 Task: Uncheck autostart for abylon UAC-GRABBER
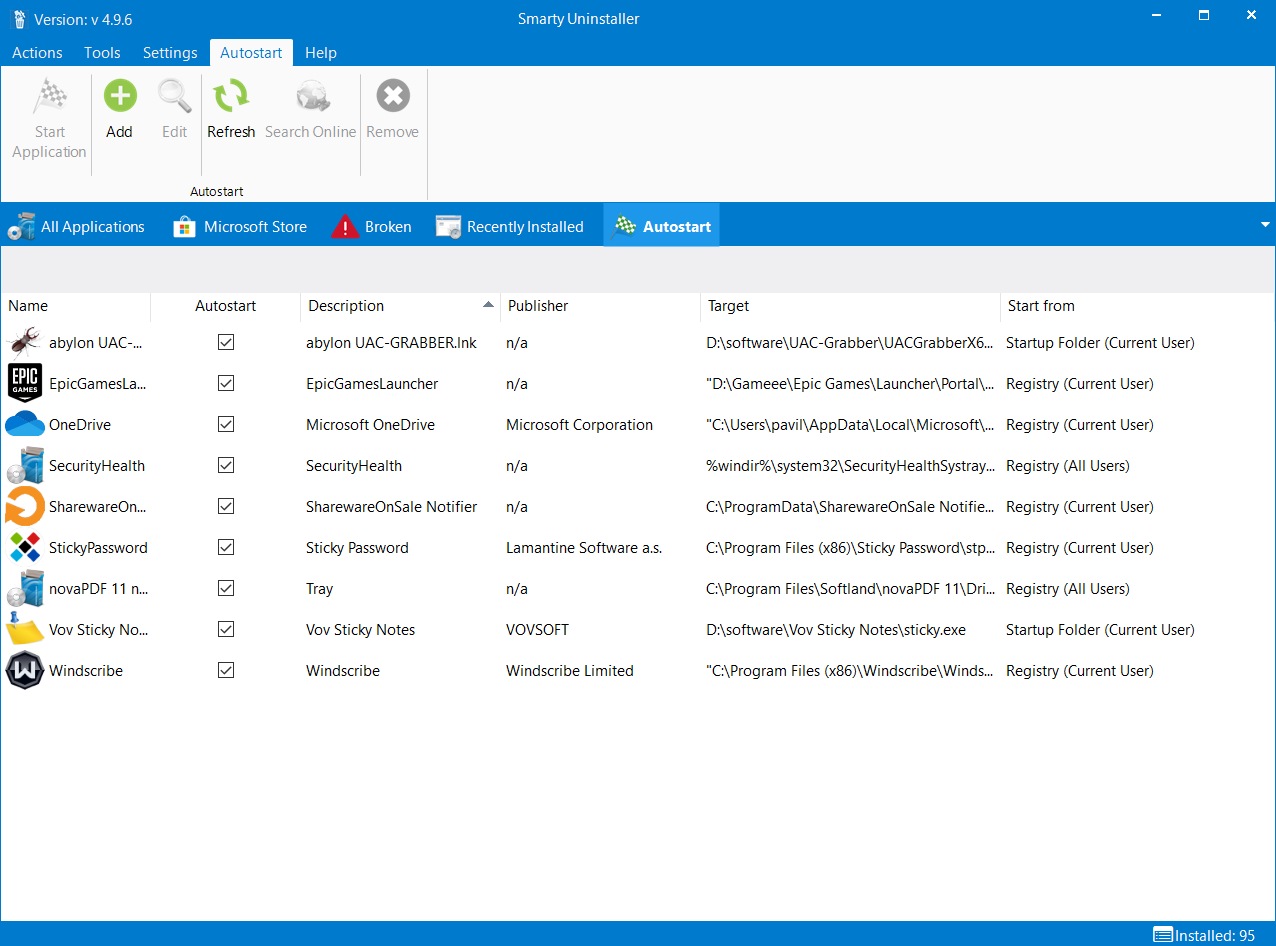click(226, 342)
